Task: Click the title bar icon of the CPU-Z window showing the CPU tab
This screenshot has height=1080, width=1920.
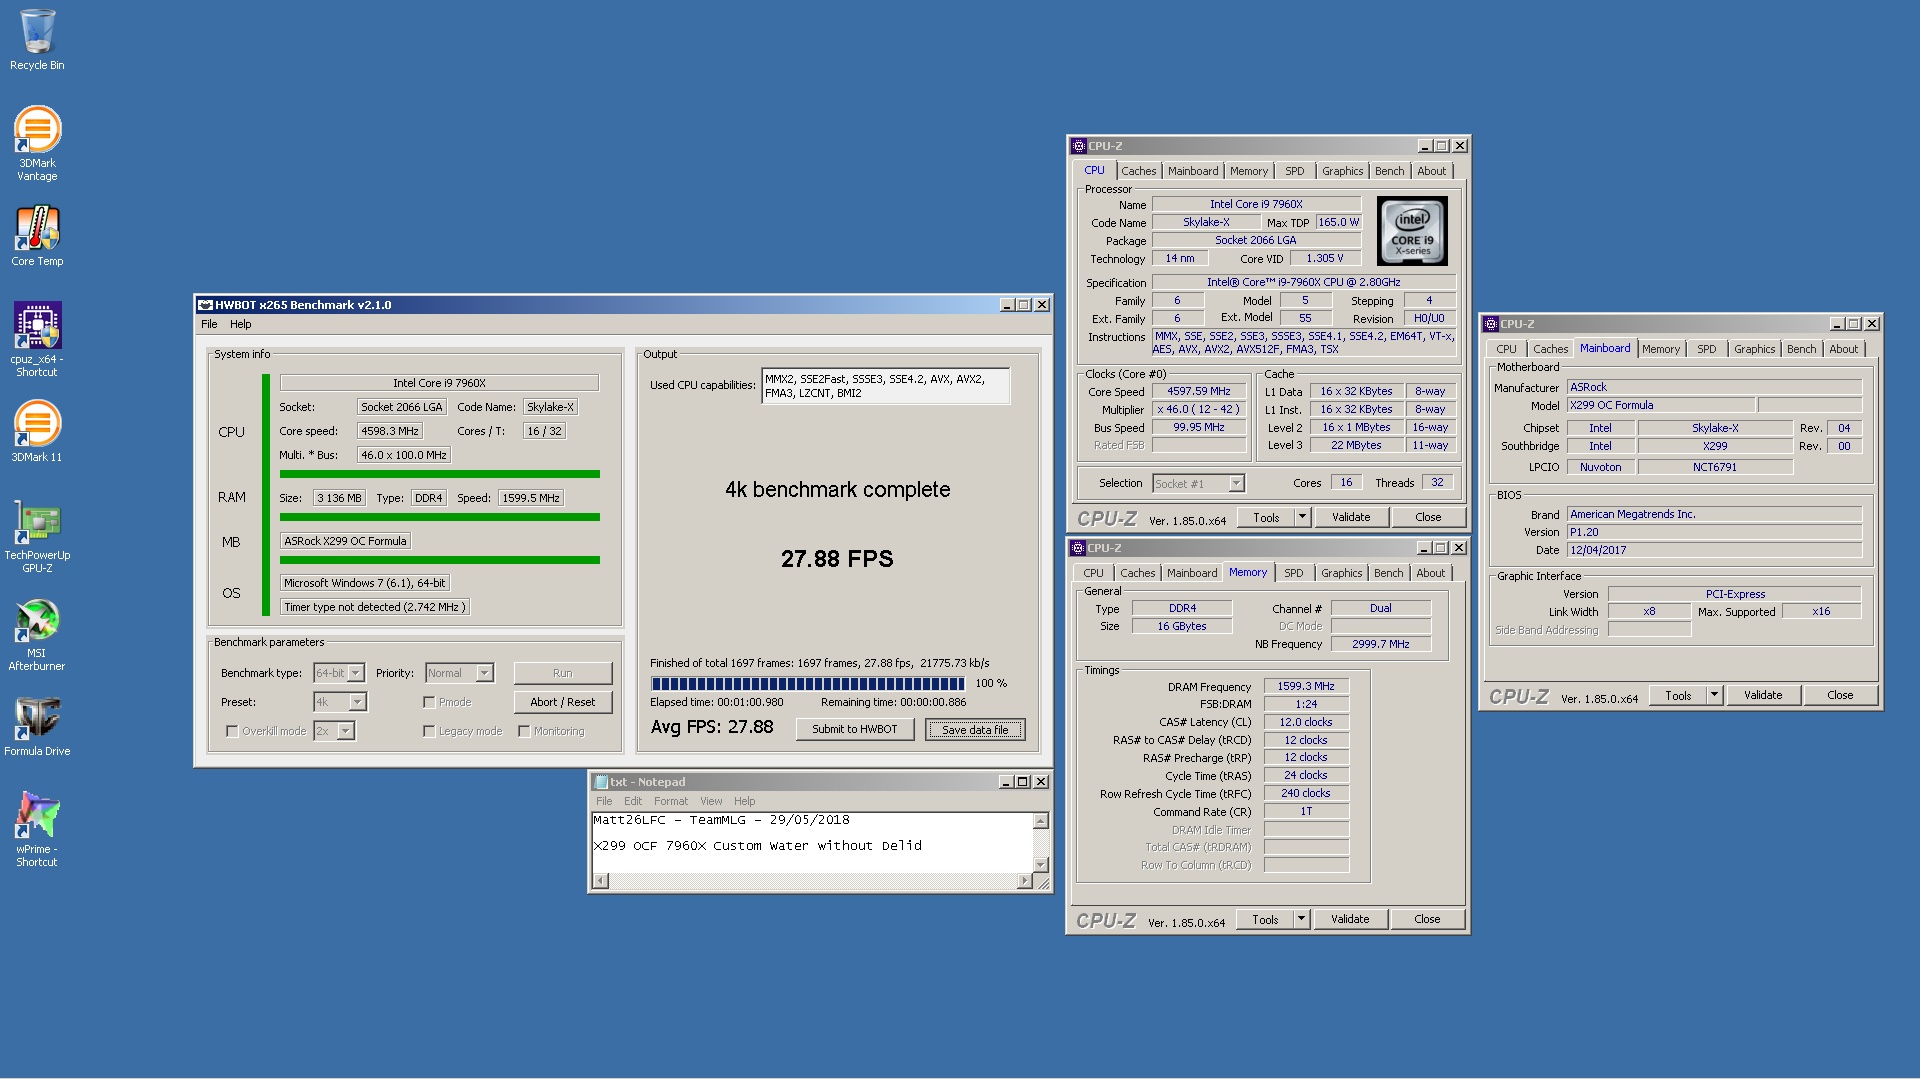Action: click(x=1079, y=146)
